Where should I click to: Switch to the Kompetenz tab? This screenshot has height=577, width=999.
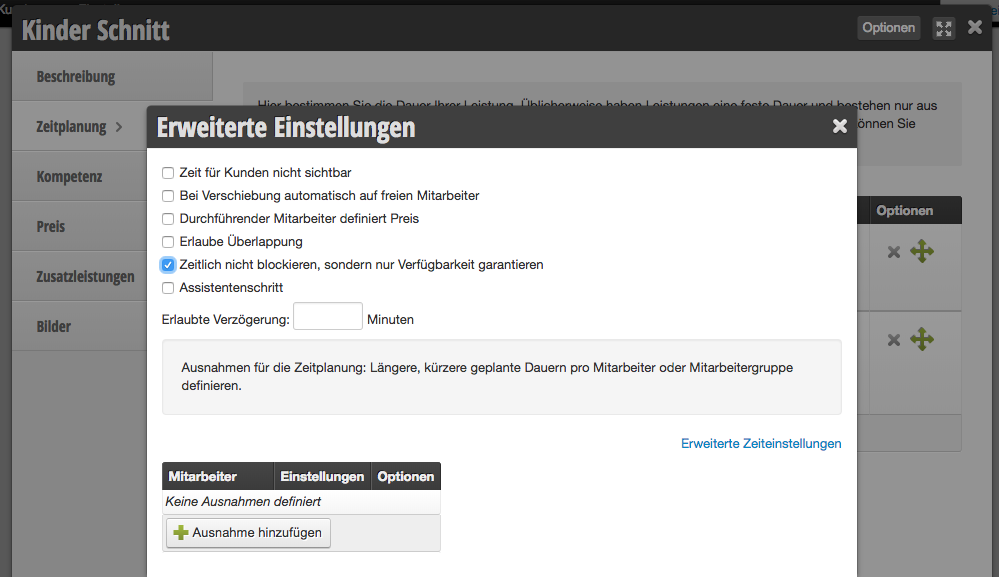80,176
